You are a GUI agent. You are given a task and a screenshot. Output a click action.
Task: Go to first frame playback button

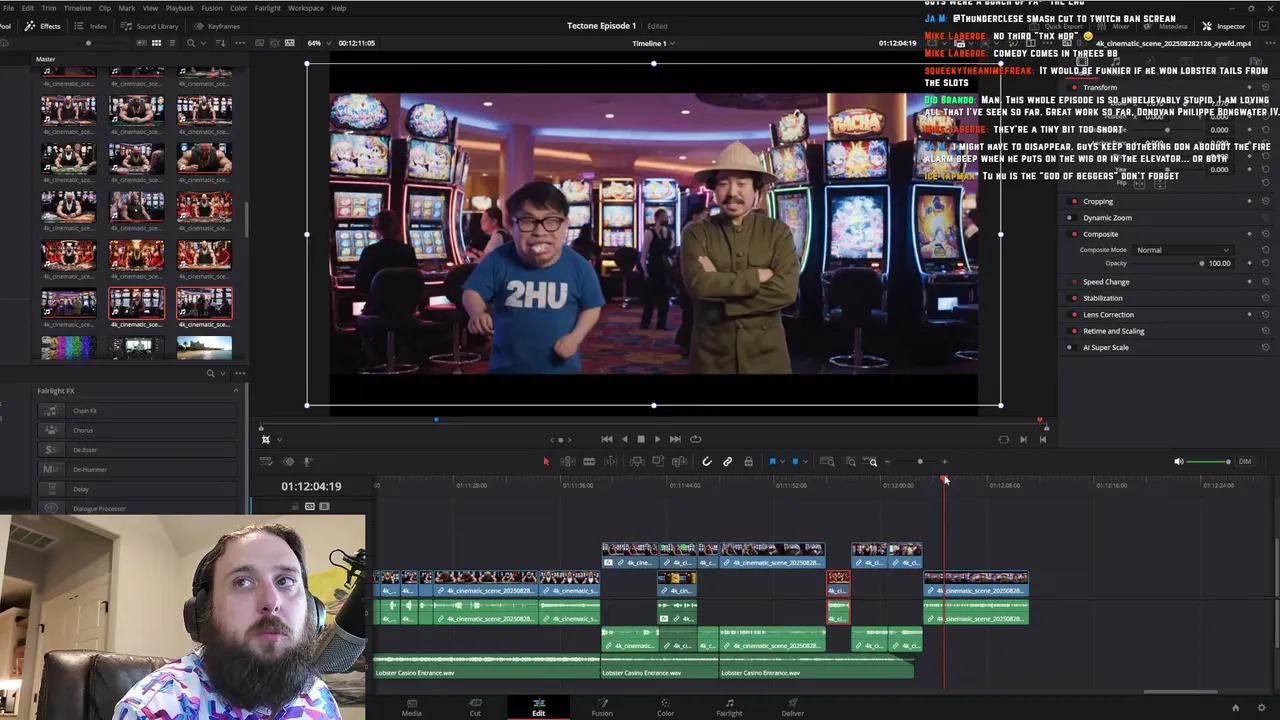[606, 439]
